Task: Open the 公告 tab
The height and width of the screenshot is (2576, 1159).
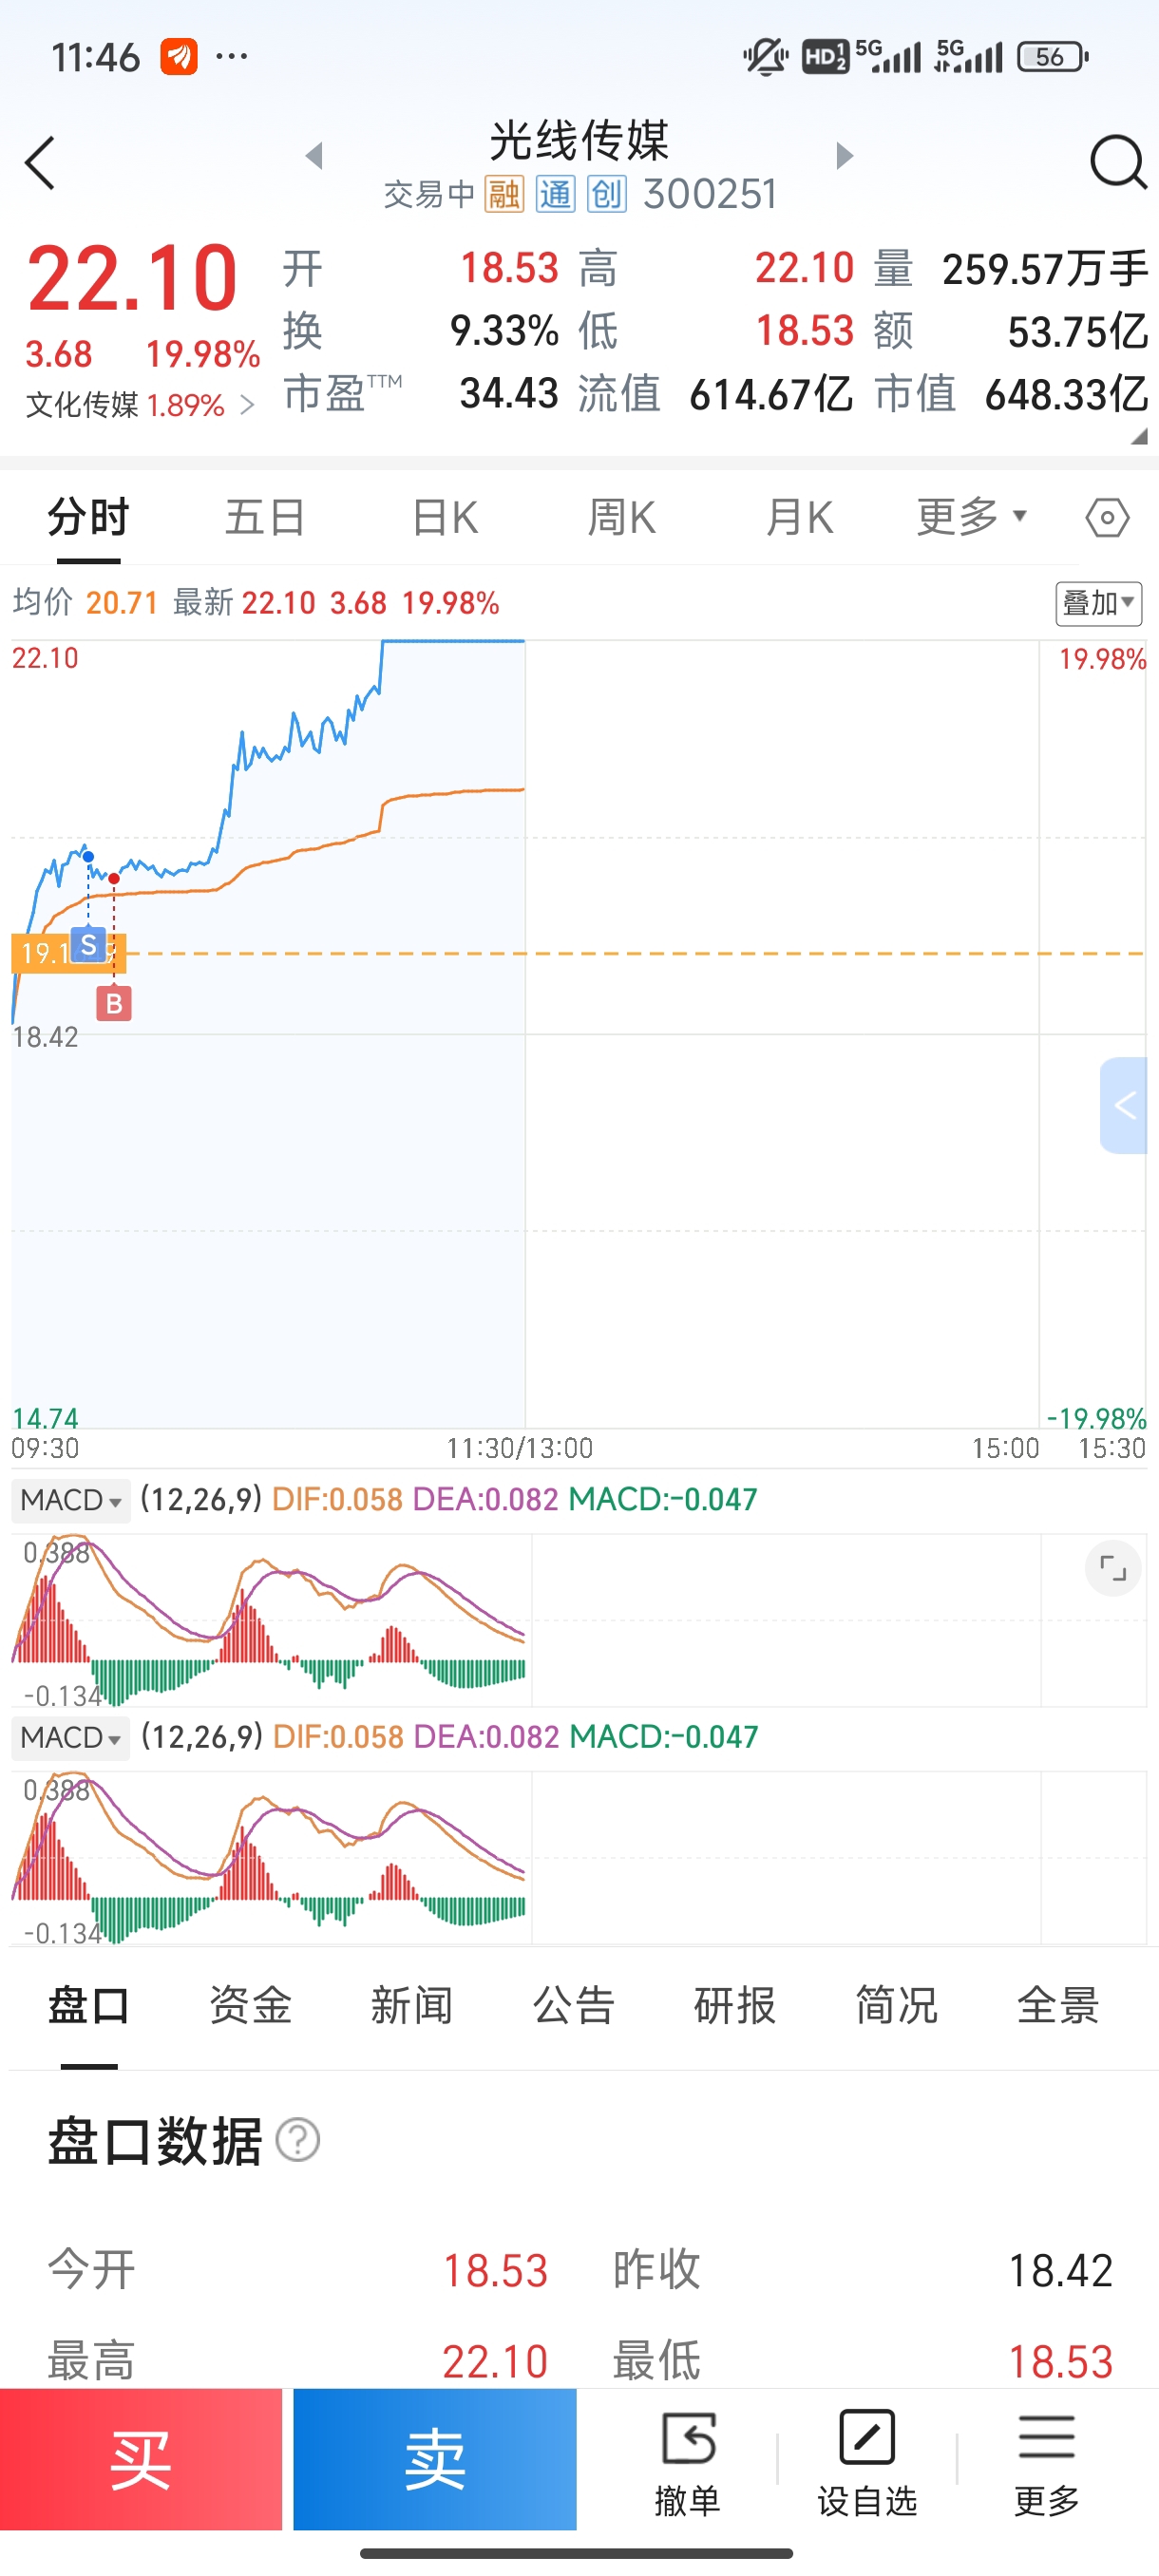Action: (574, 2005)
